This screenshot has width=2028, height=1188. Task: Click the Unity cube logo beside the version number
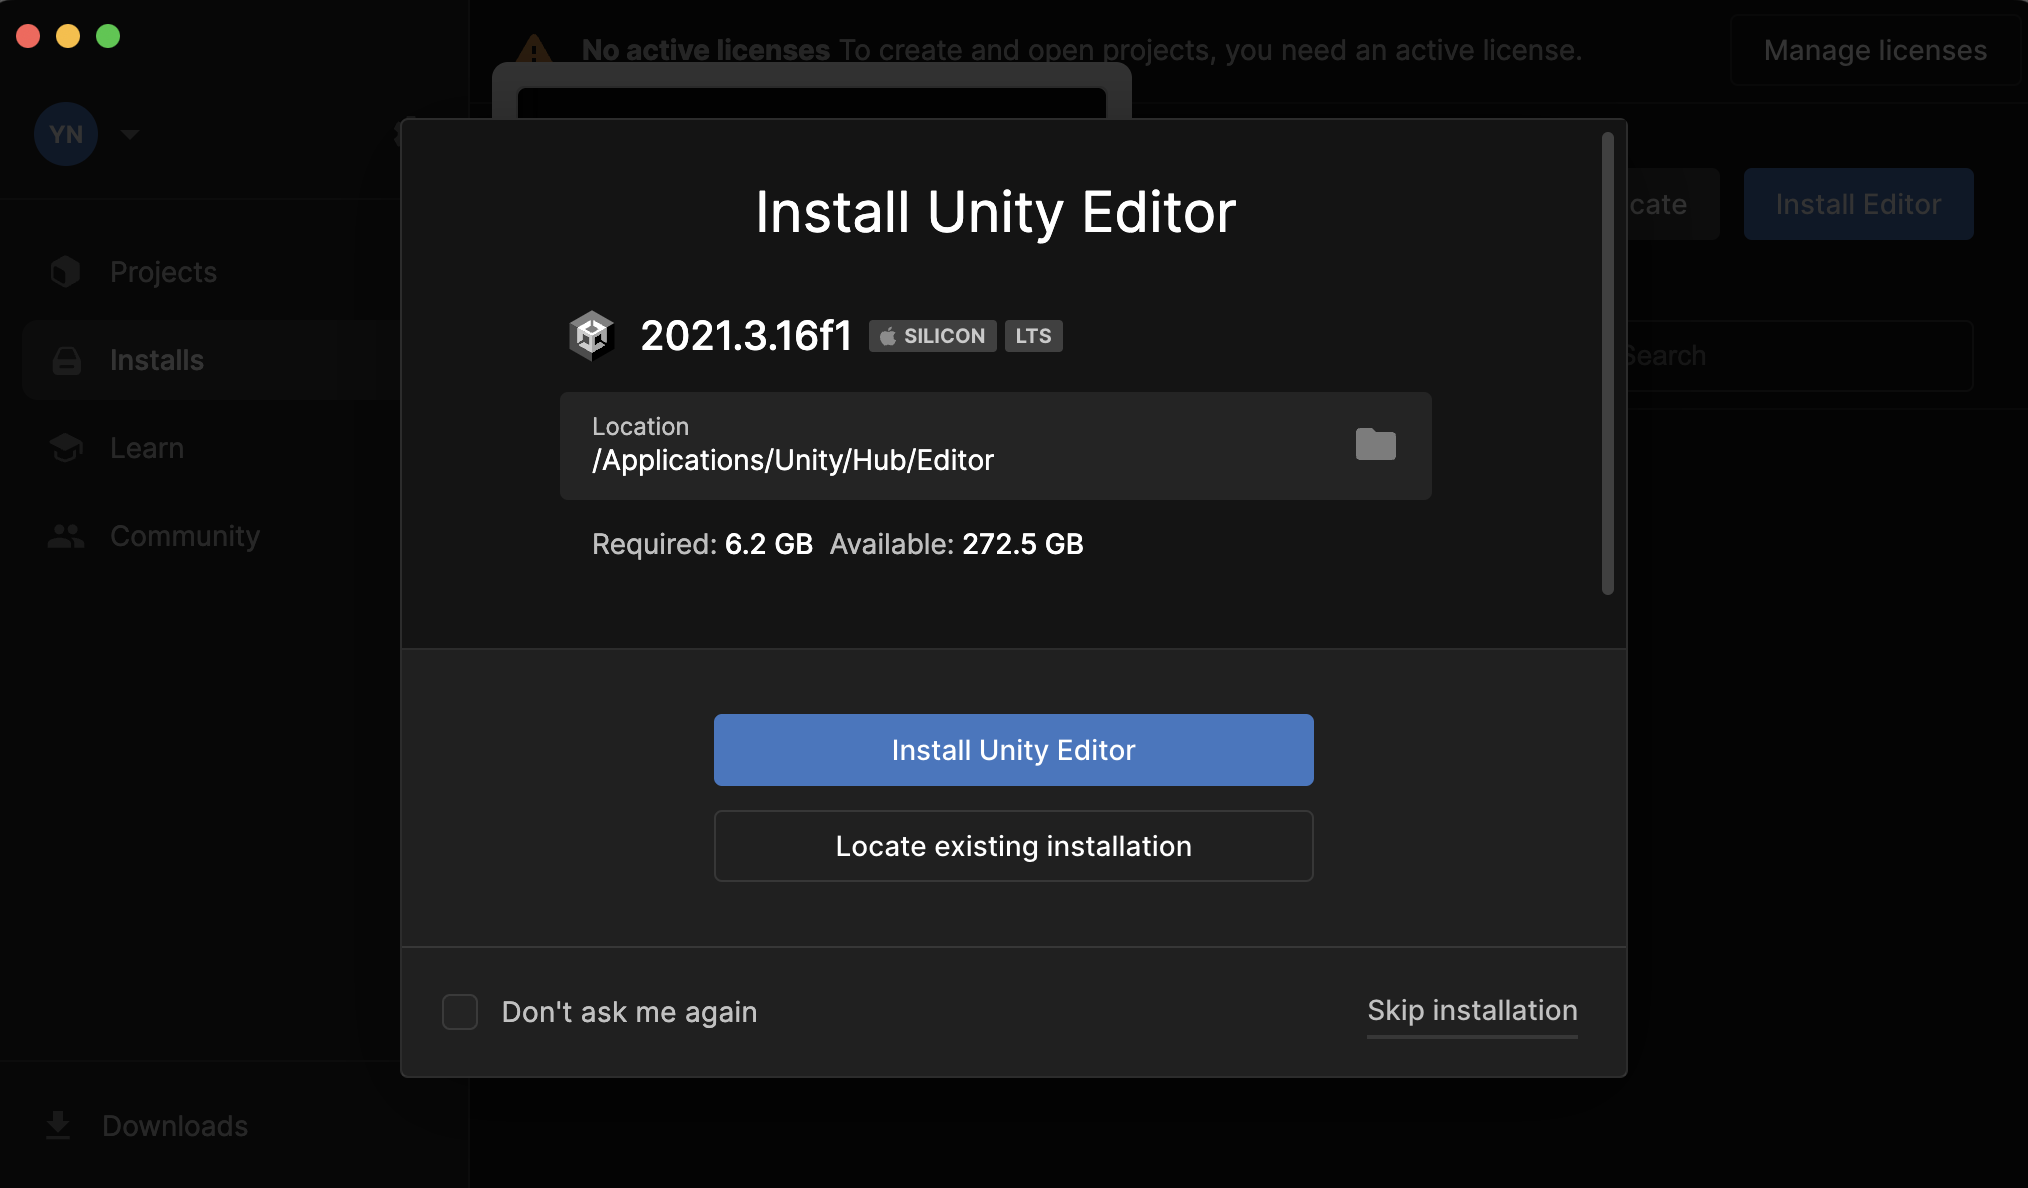click(x=591, y=336)
